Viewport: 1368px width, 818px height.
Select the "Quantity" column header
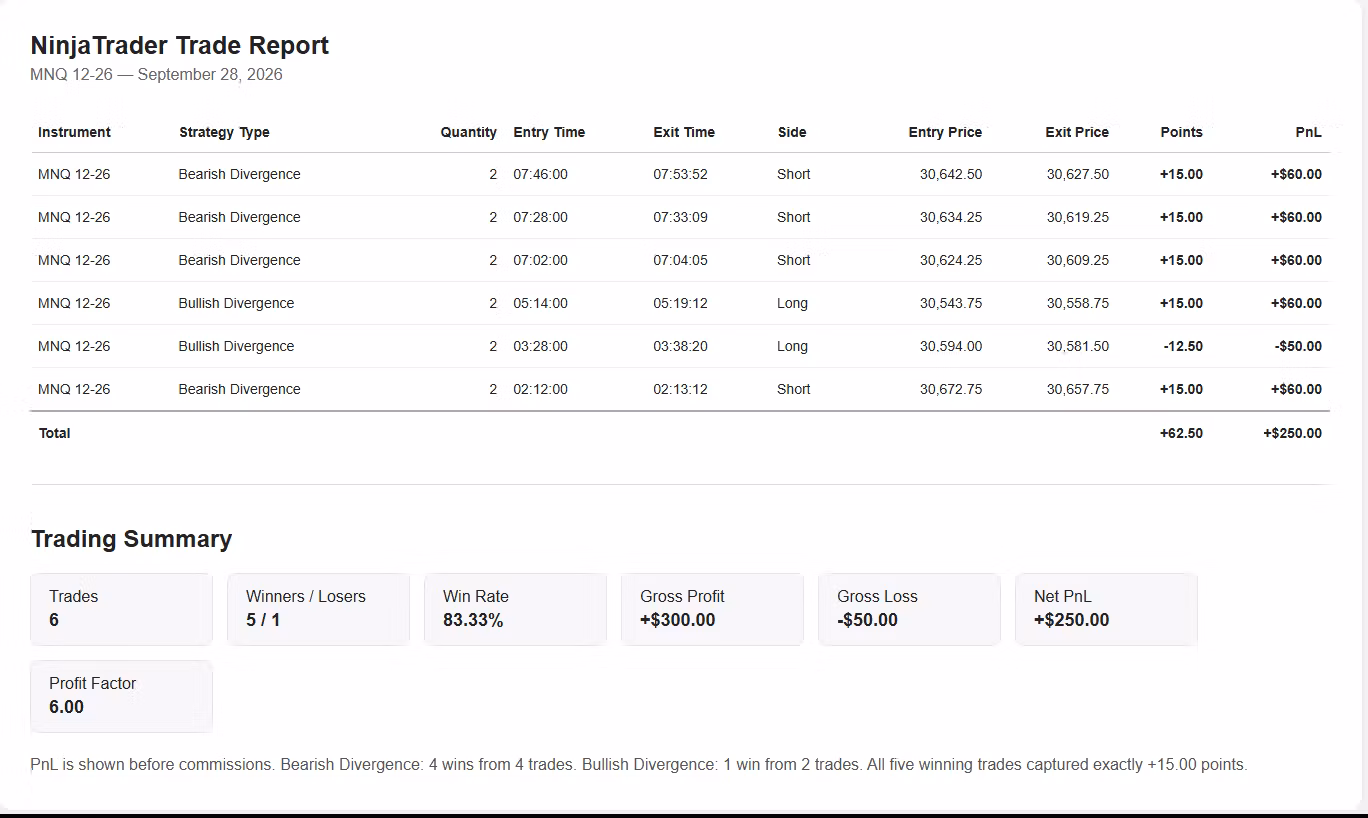pyautogui.click(x=468, y=132)
